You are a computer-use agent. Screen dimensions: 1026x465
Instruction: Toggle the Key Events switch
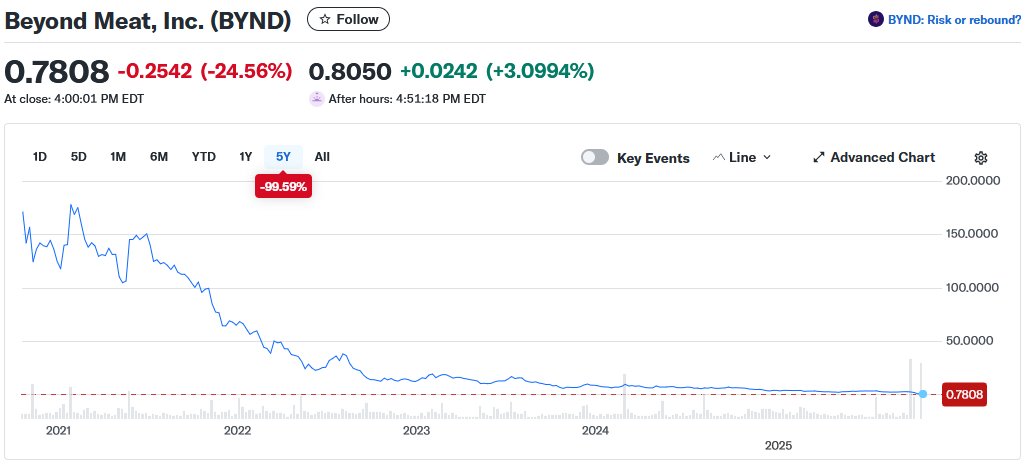595,158
